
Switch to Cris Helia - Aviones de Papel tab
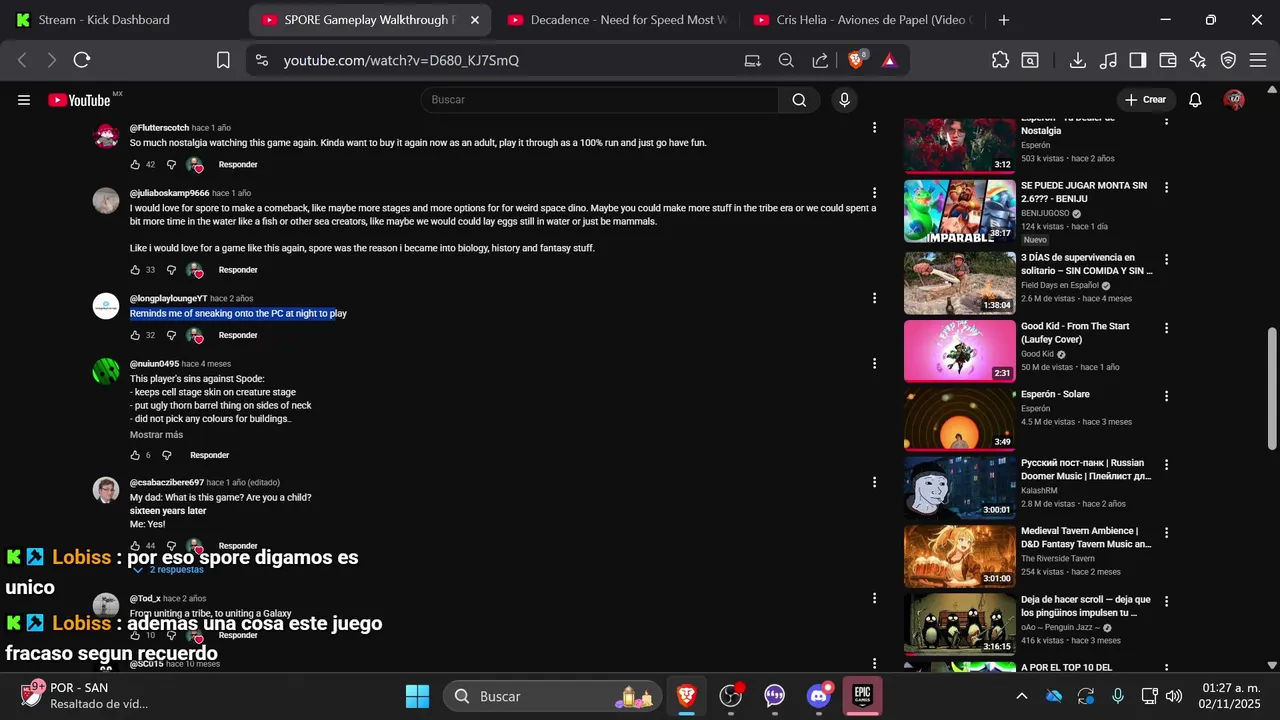tap(864, 20)
